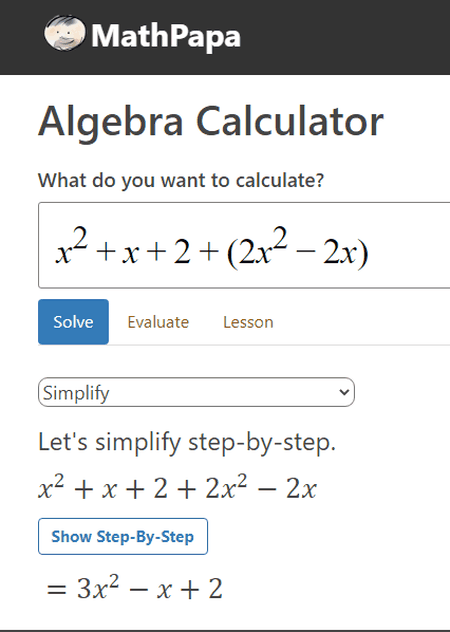Open the Lesson tab

tap(248, 322)
